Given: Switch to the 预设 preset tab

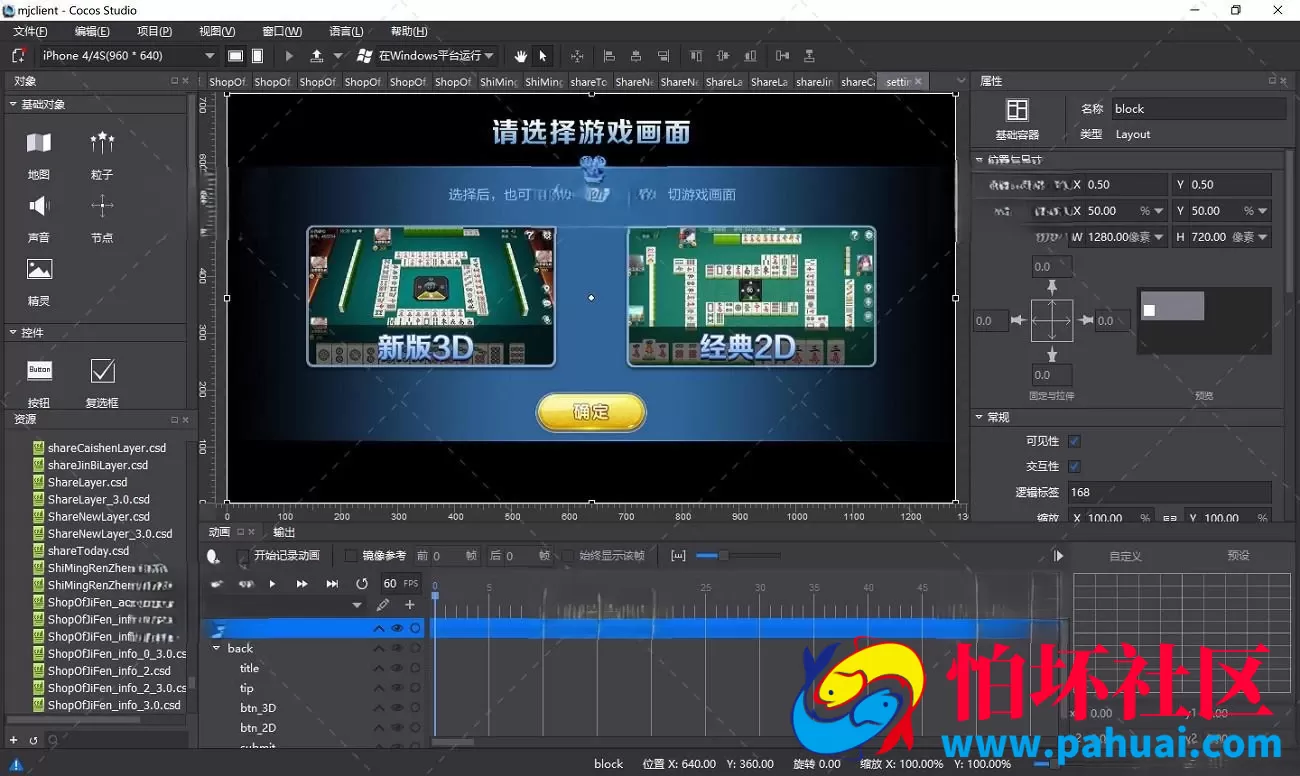Looking at the screenshot, I should coord(1239,556).
